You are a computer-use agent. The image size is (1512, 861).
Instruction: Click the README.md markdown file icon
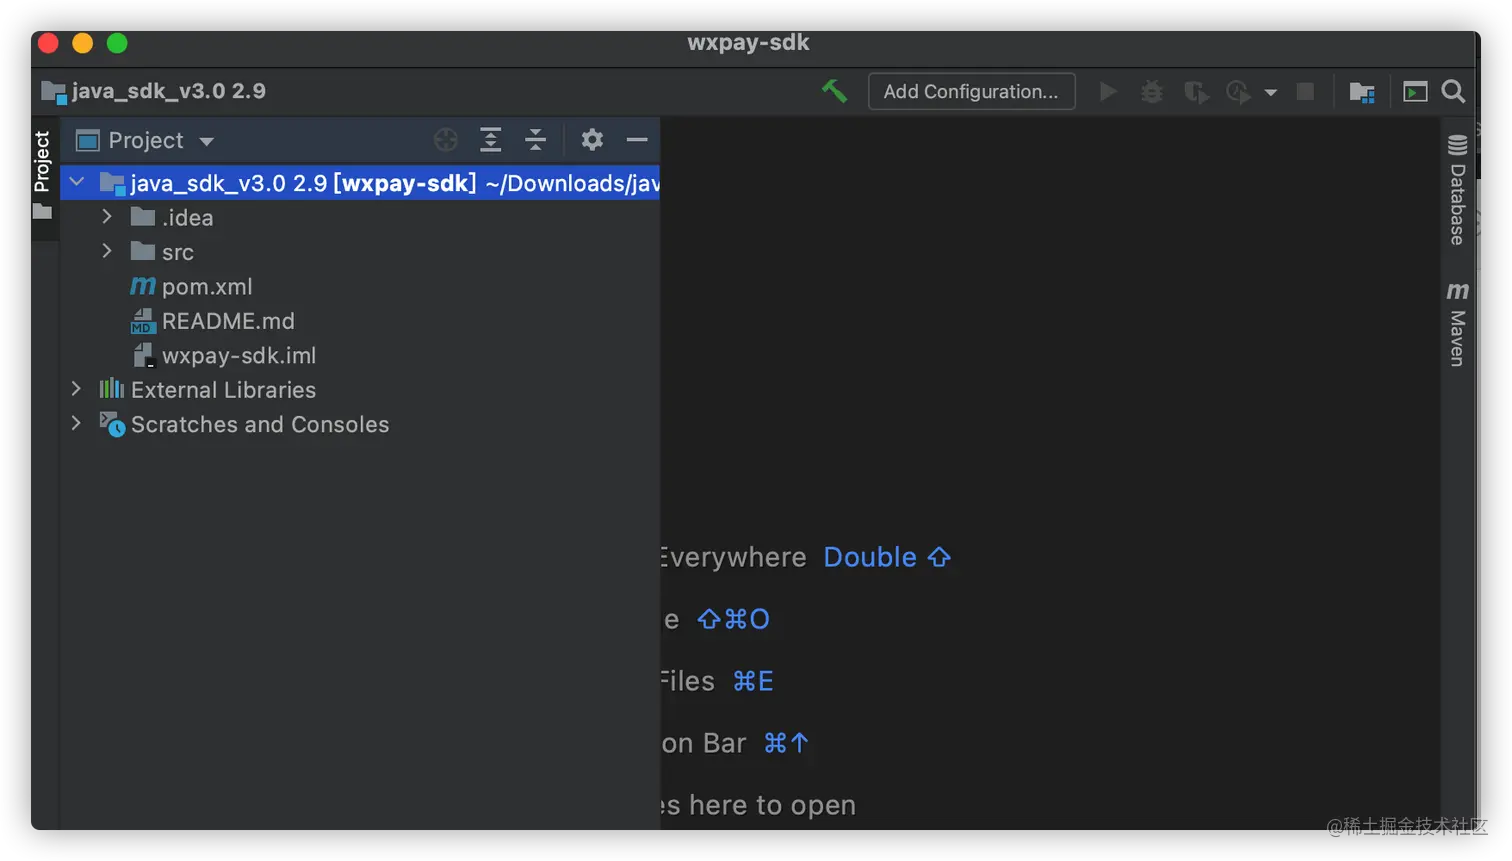143,321
